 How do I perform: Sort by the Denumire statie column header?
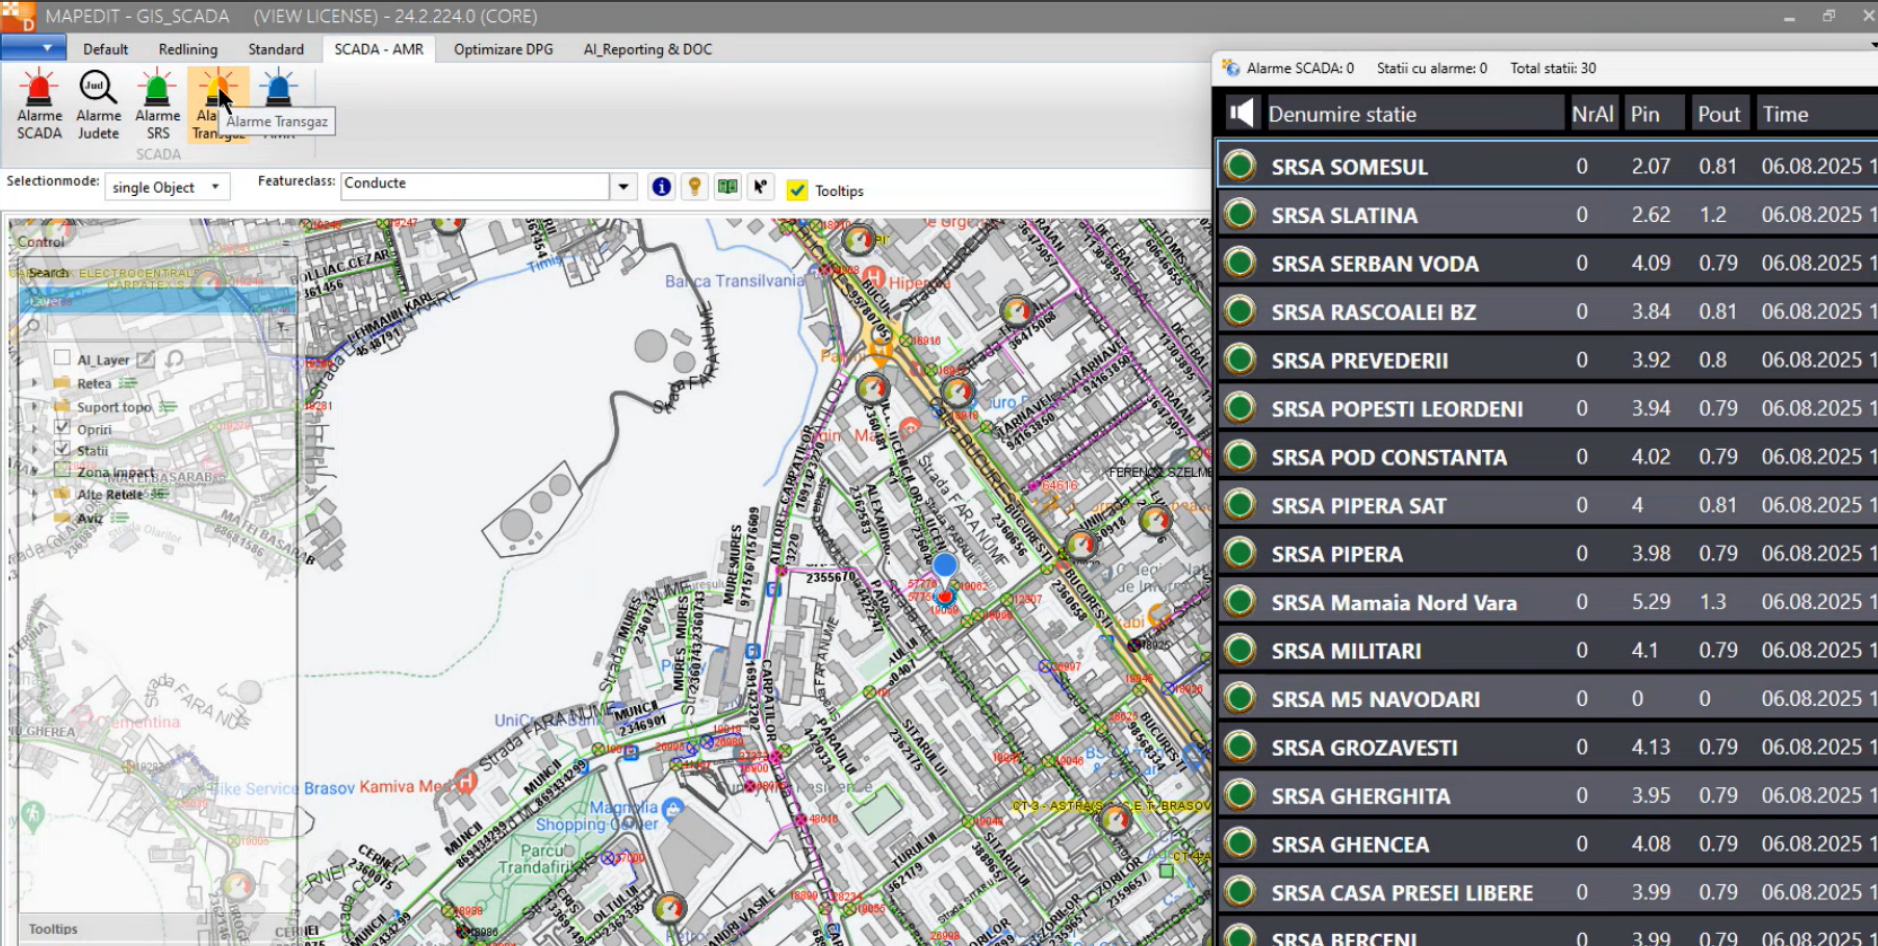pyautogui.click(x=1342, y=114)
